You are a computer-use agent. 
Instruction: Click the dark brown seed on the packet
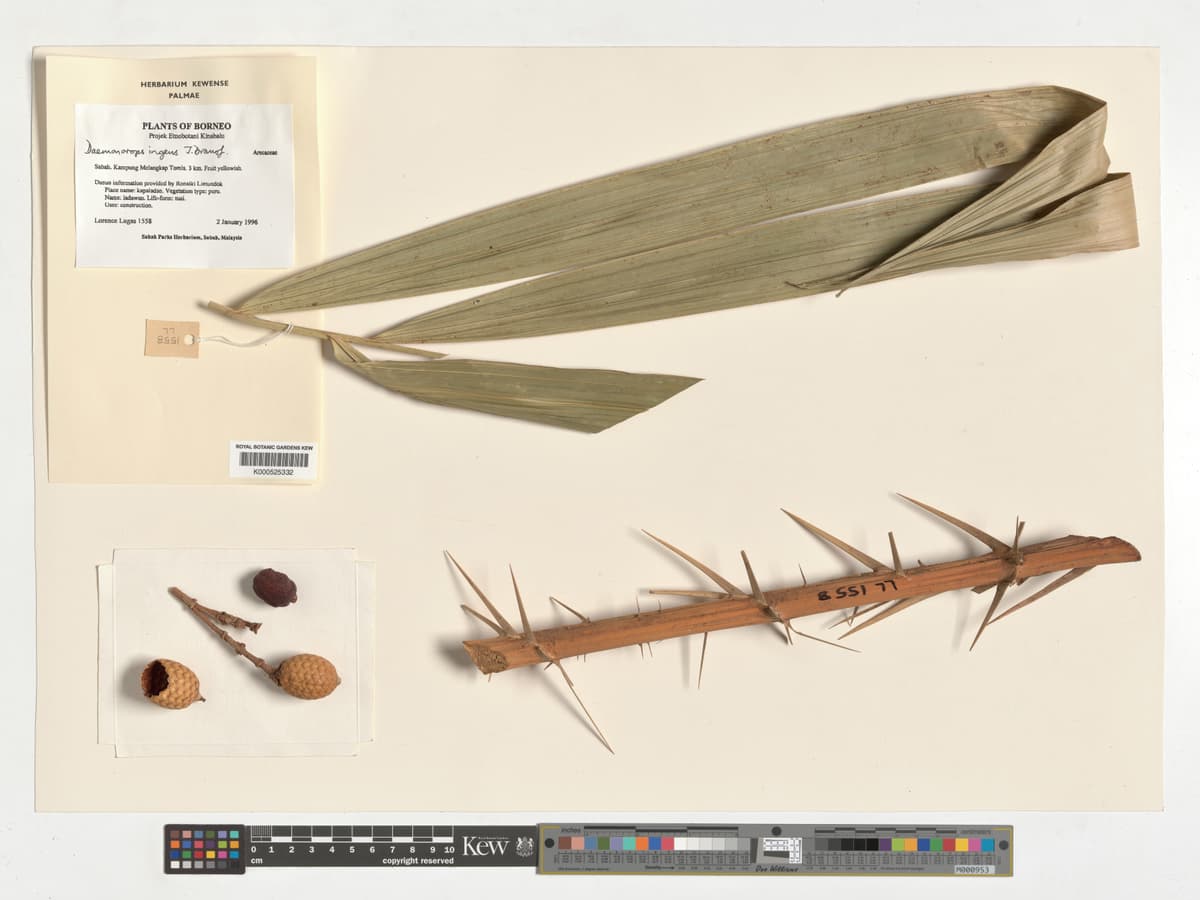pyautogui.click(x=274, y=587)
